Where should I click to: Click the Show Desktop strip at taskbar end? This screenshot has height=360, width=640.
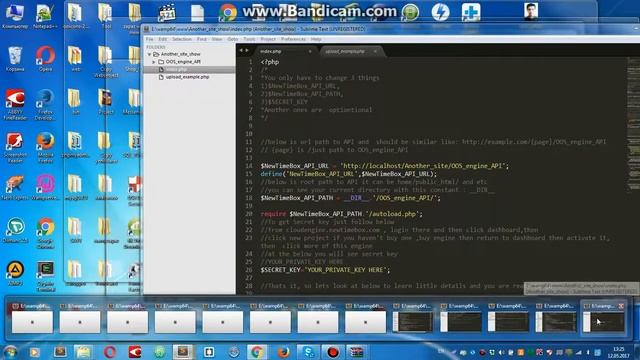tap(637, 352)
